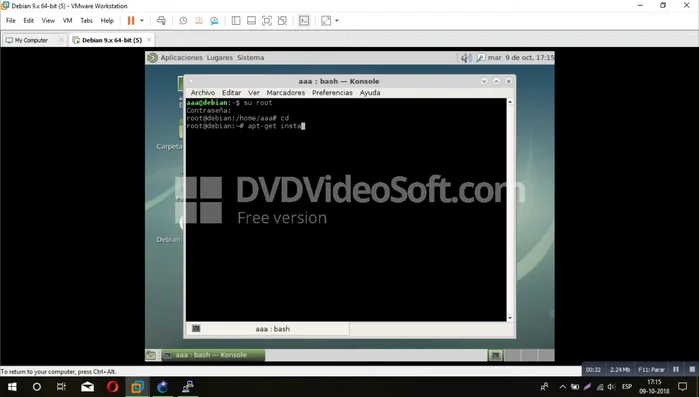The image size is (699, 397).
Task: Click the Debian volume speaker icon
Action: [466, 57]
